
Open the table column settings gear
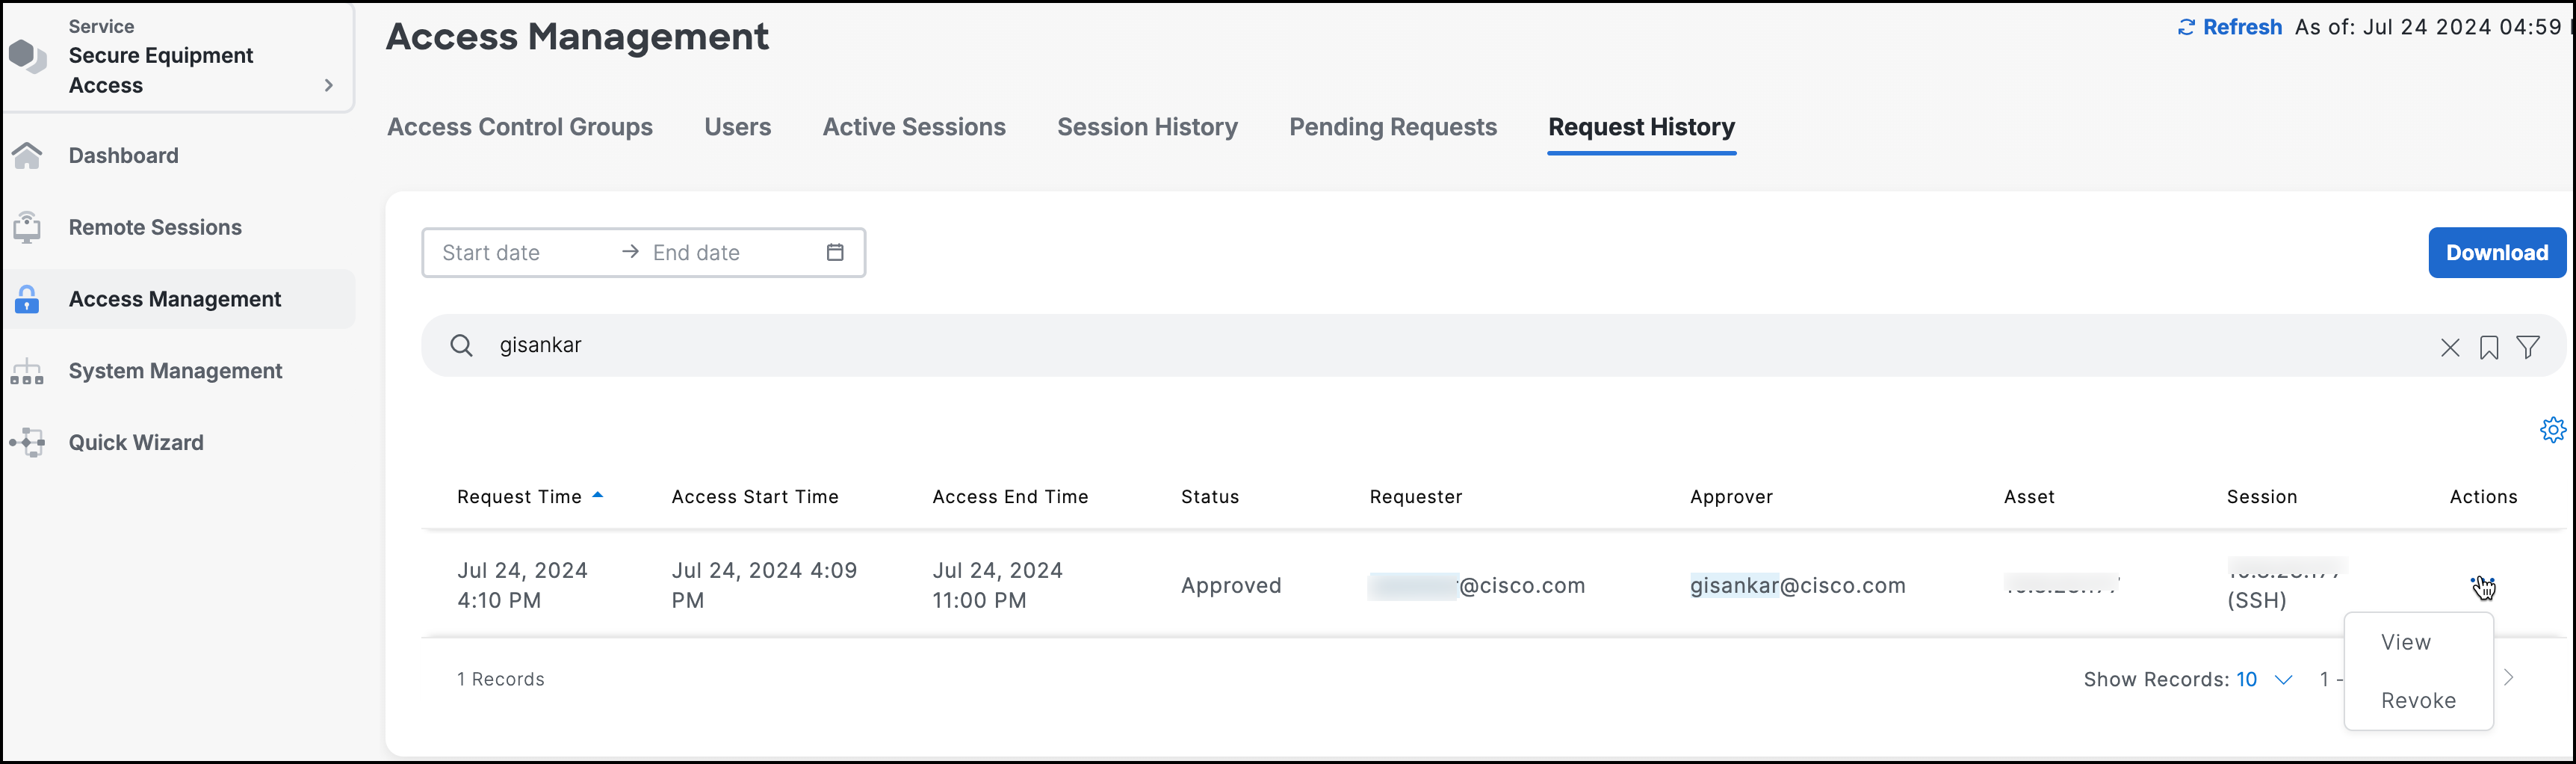pyautogui.click(x=2553, y=429)
